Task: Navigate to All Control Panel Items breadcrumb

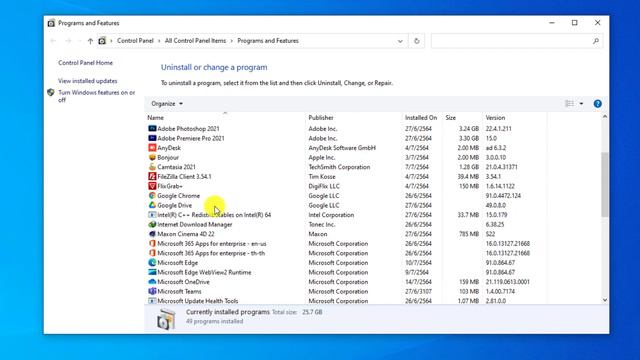Action: pos(195,41)
